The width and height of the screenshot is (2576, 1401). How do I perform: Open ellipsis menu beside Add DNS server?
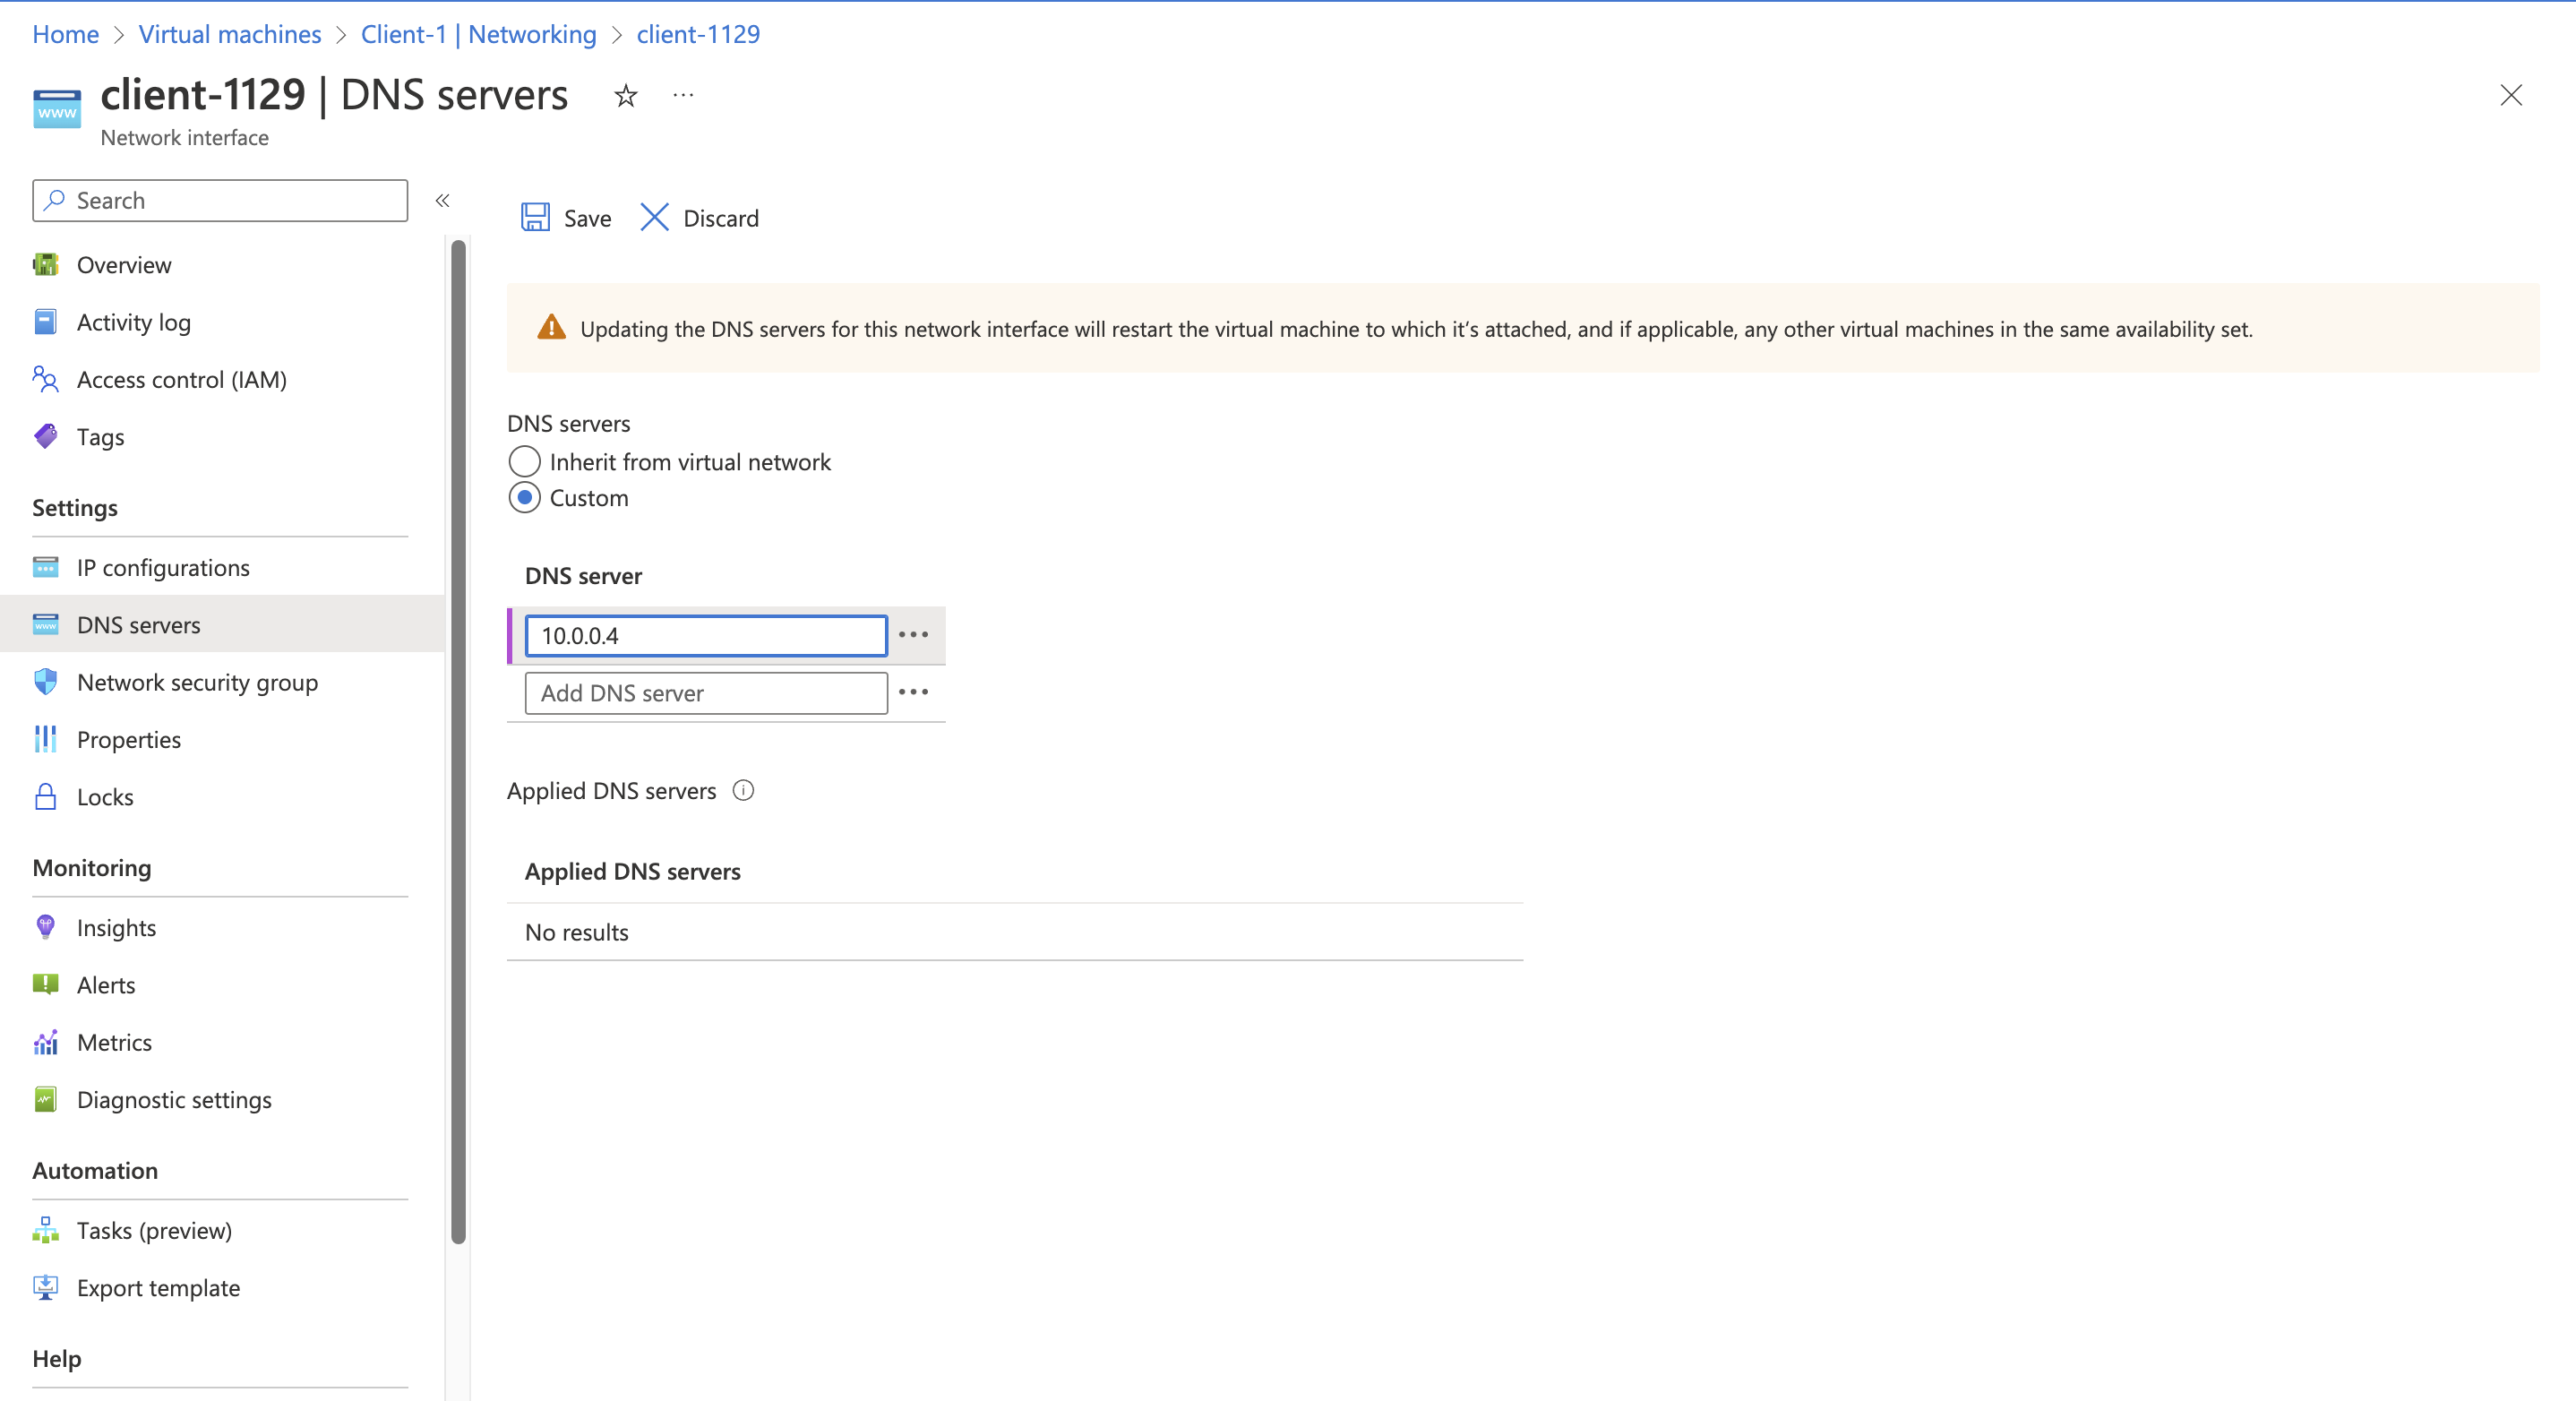click(x=913, y=692)
